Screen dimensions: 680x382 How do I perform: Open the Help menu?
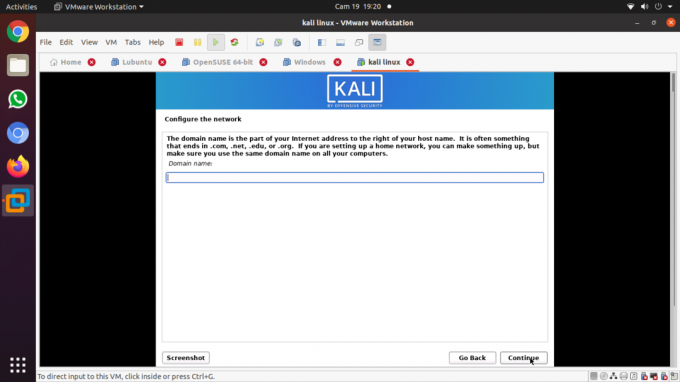coord(156,42)
